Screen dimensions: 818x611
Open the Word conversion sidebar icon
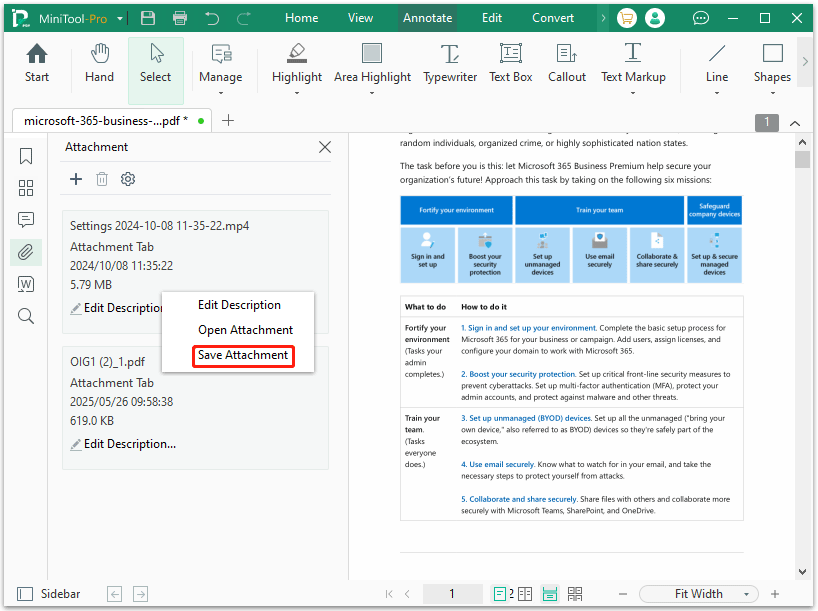click(26, 284)
